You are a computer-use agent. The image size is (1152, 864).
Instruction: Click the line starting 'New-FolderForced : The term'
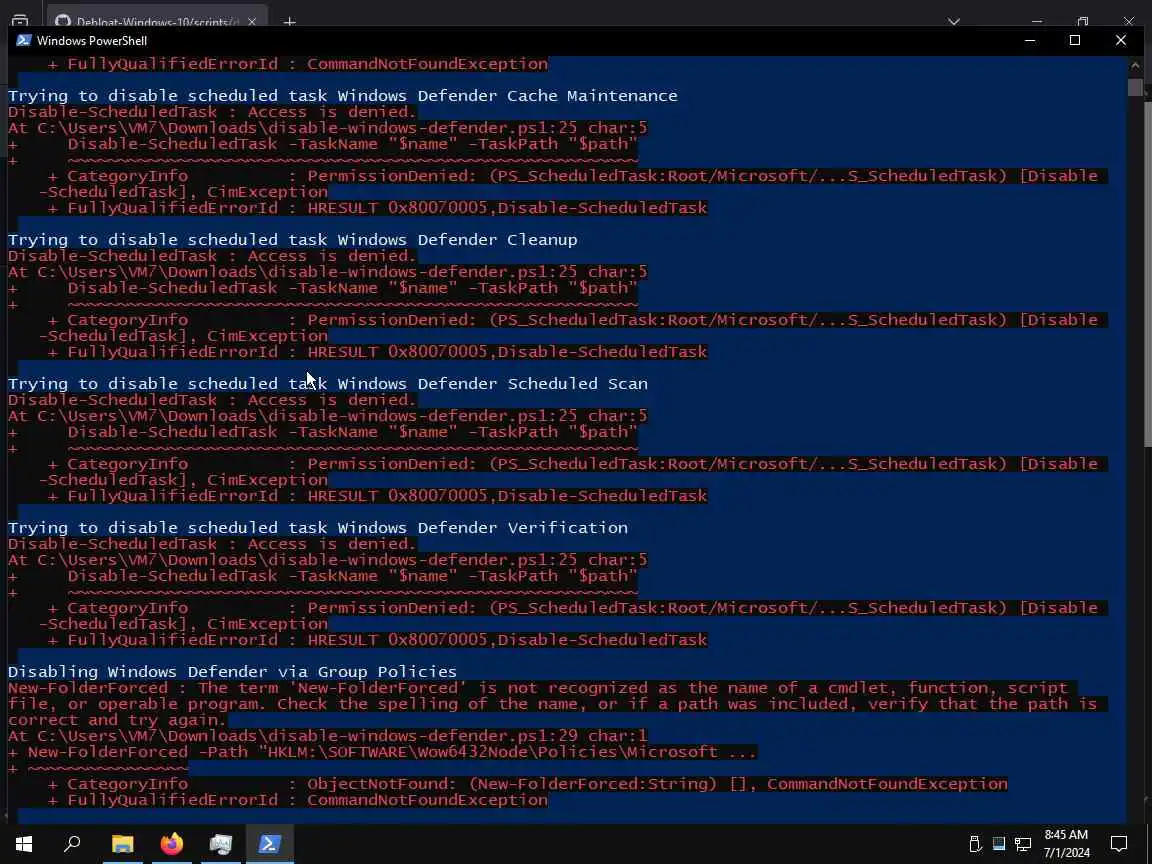(x=538, y=688)
